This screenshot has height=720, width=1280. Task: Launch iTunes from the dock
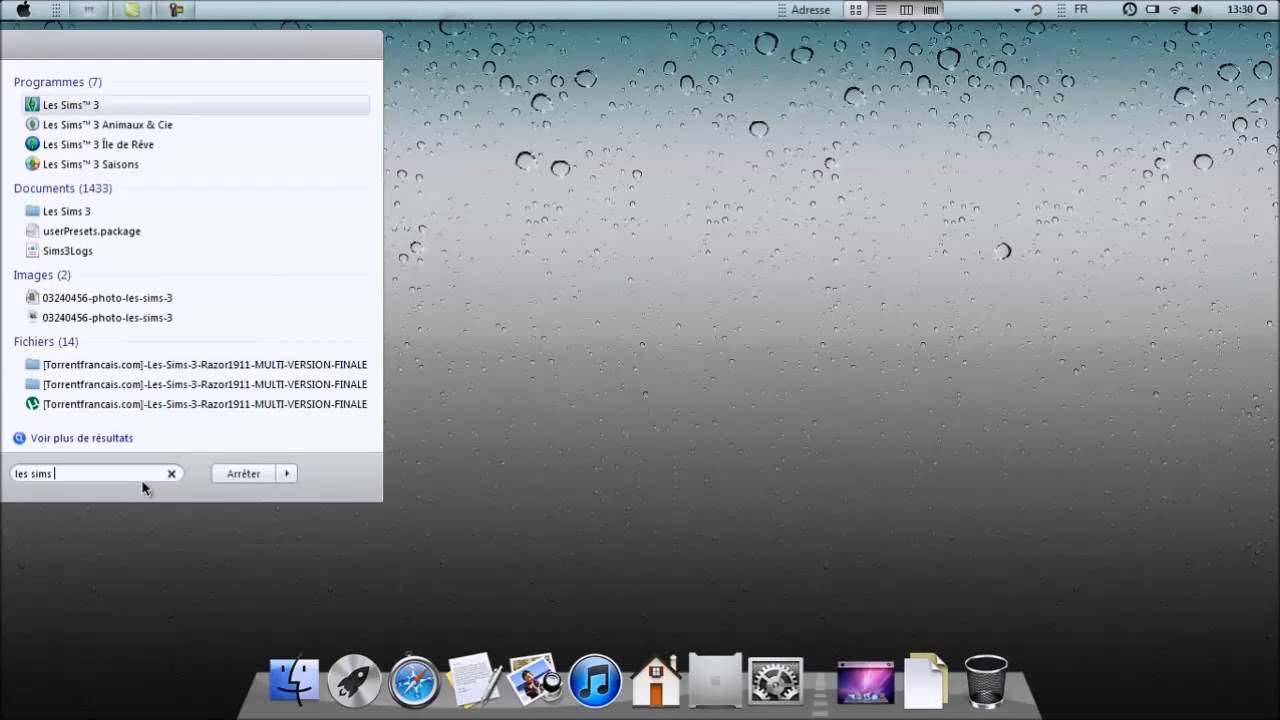(595, 681)
